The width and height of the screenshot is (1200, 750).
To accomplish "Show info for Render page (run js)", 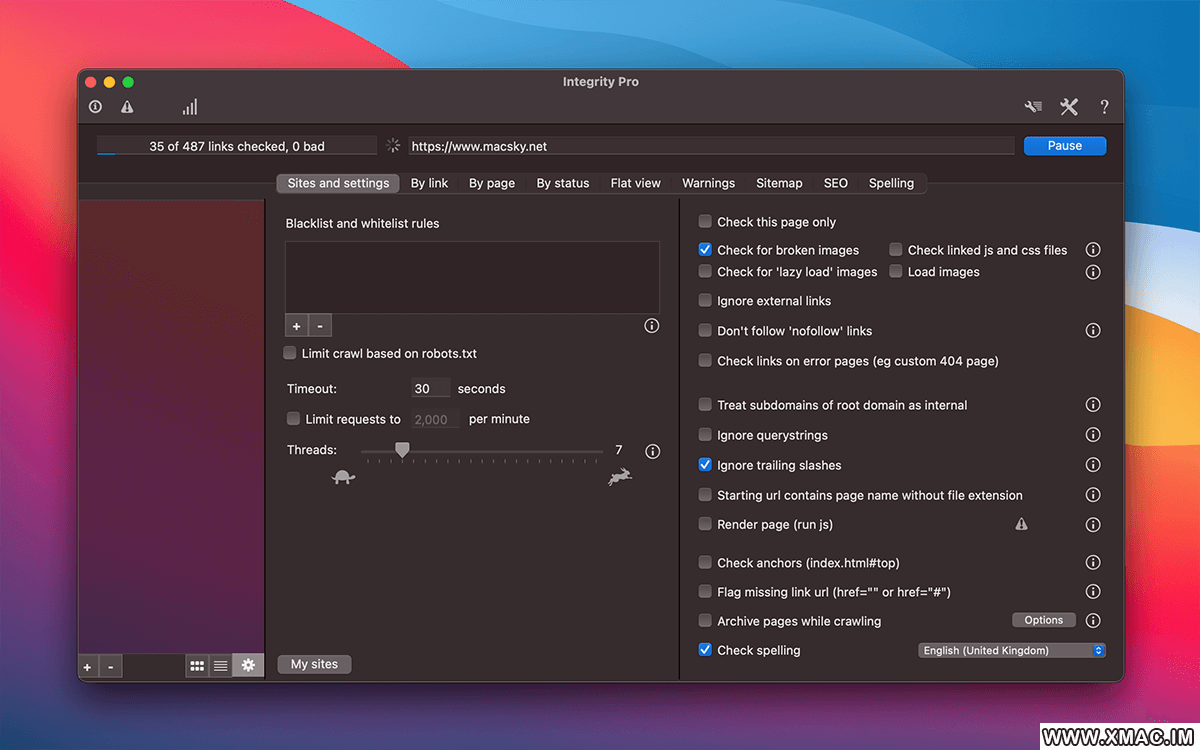I will coord(1093,525).
